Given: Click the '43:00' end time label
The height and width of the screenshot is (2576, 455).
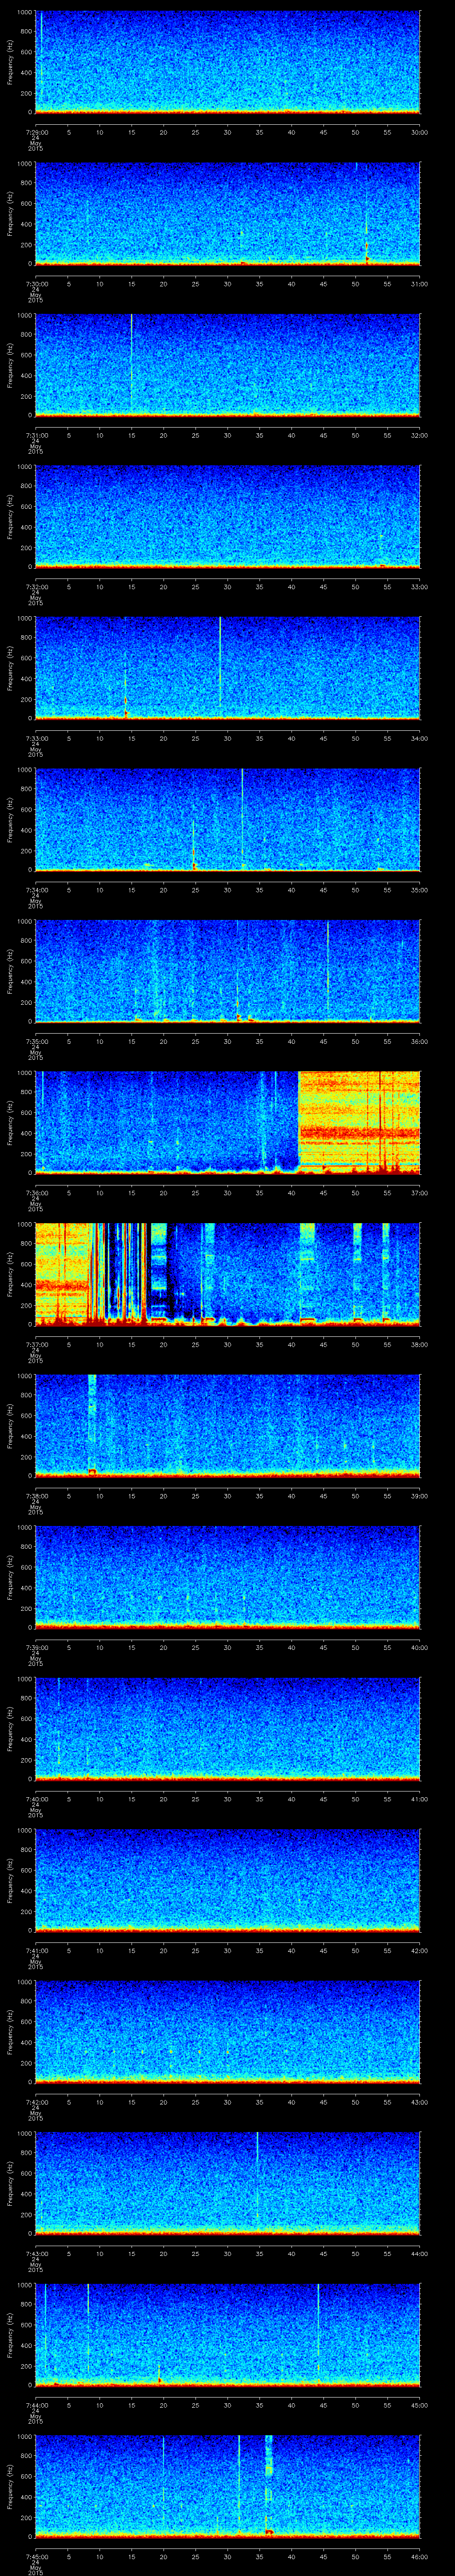Looking at the screenshot, I should pyautogui.click(x=420, y=2102).
